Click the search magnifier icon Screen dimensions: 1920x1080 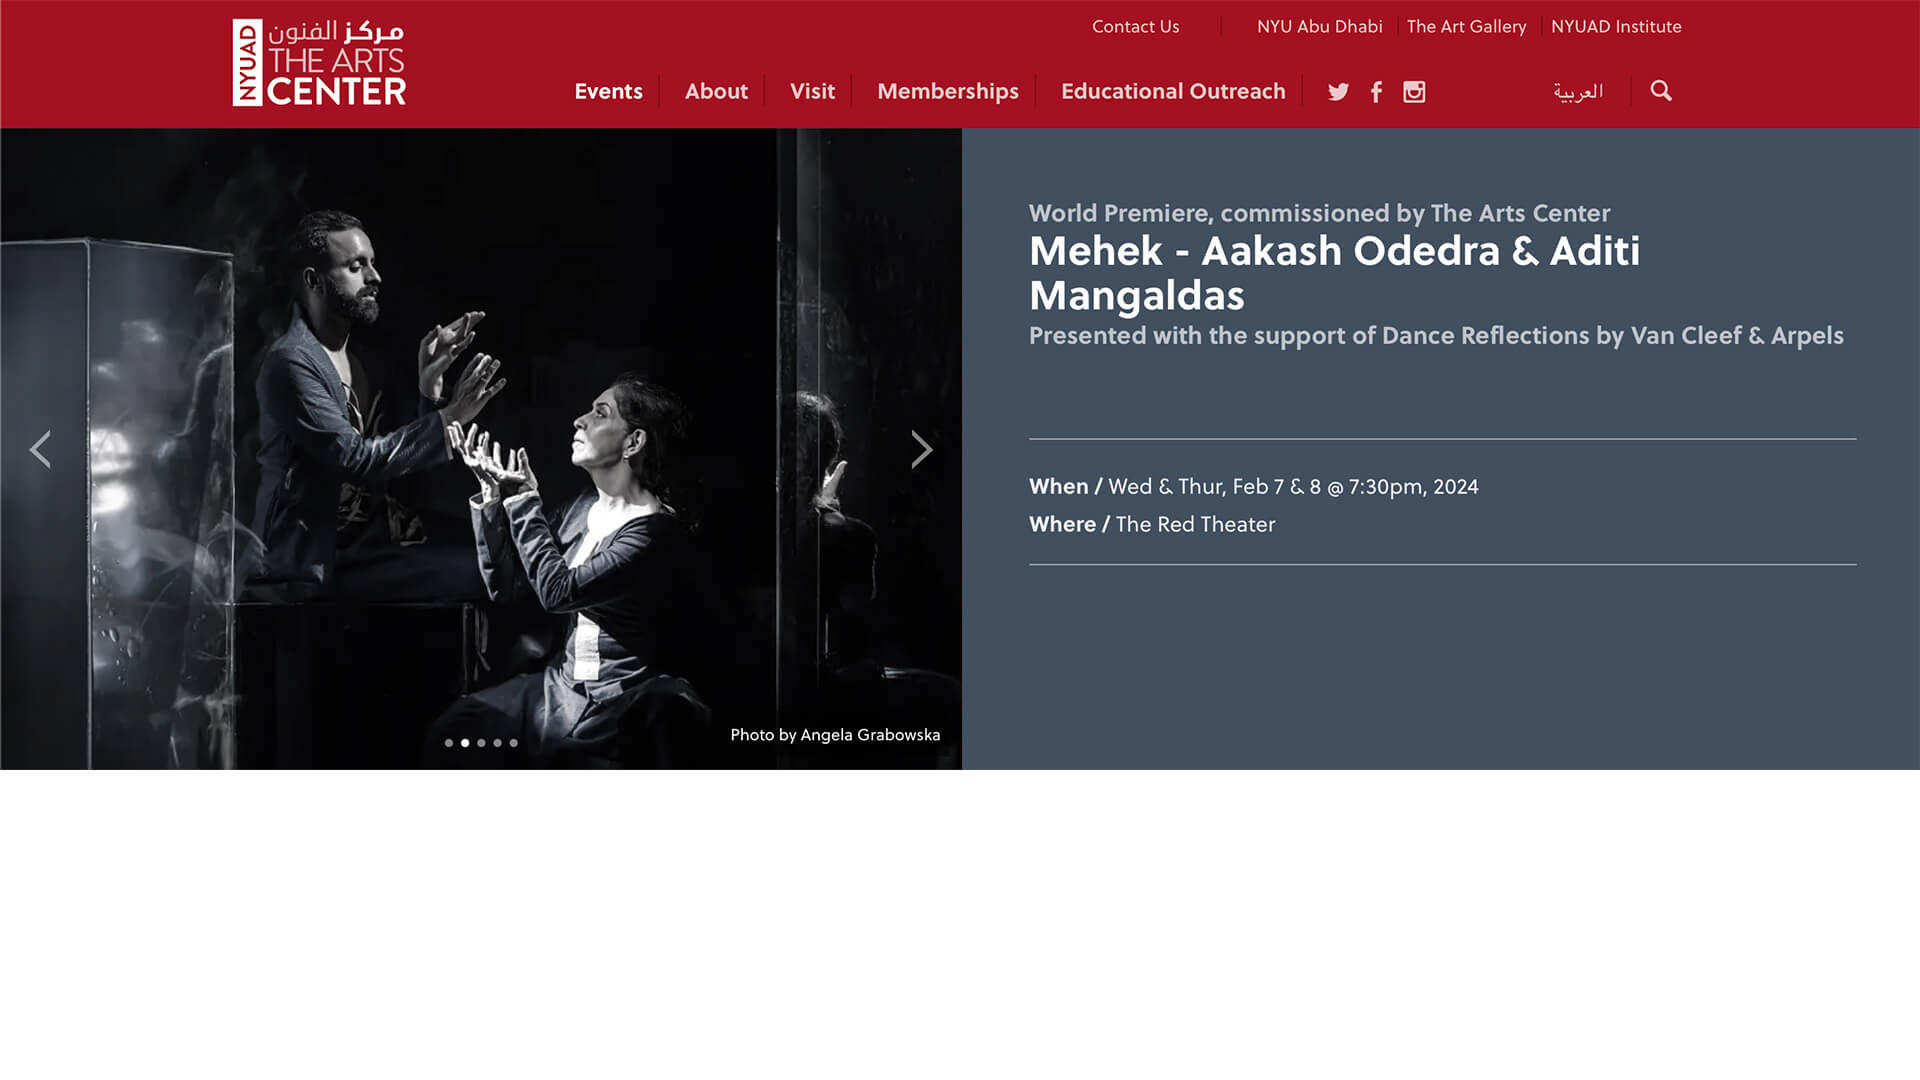(x=1661, y=91)
